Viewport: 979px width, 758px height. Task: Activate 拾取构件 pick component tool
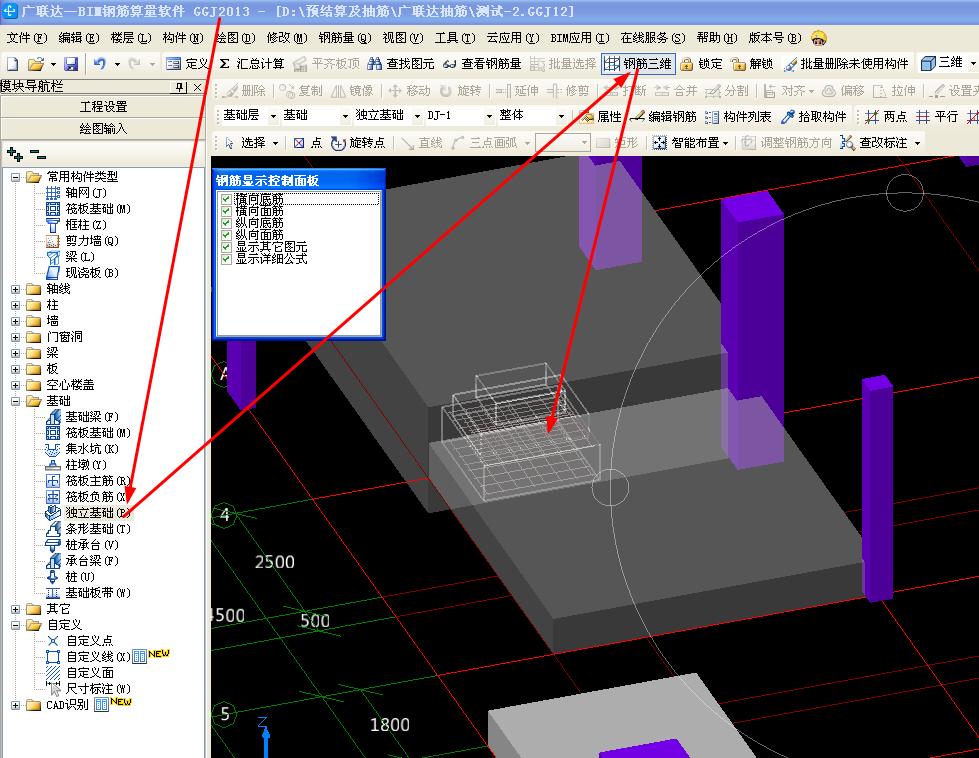[x=814, y=117]
